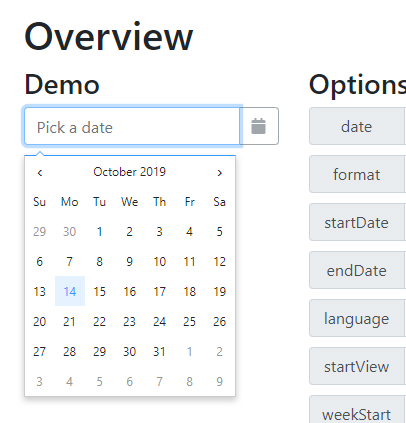Advance to next month with right arrow

point(219,172)
